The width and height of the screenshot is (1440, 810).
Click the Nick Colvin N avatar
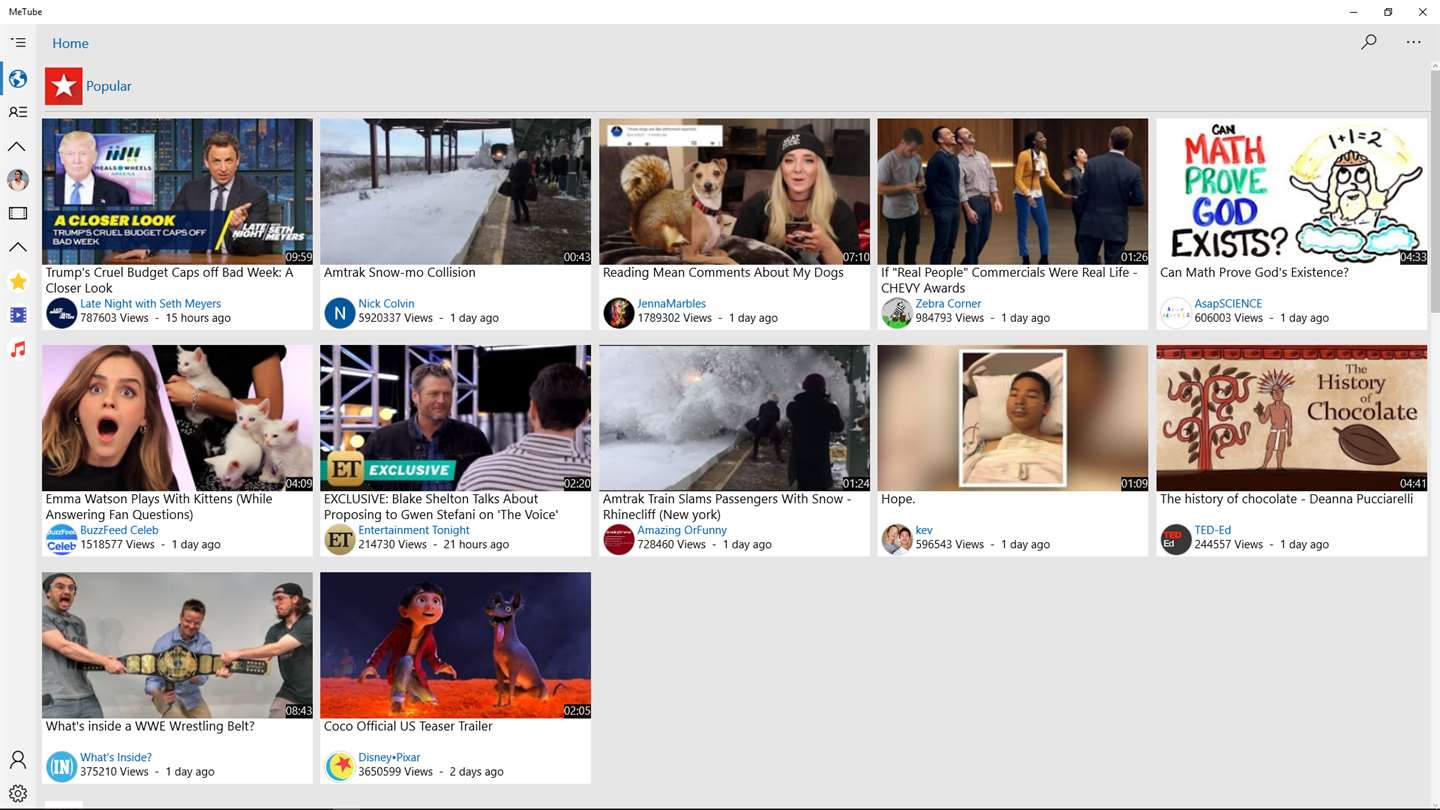pyautogui.click(x=340, y=313)
